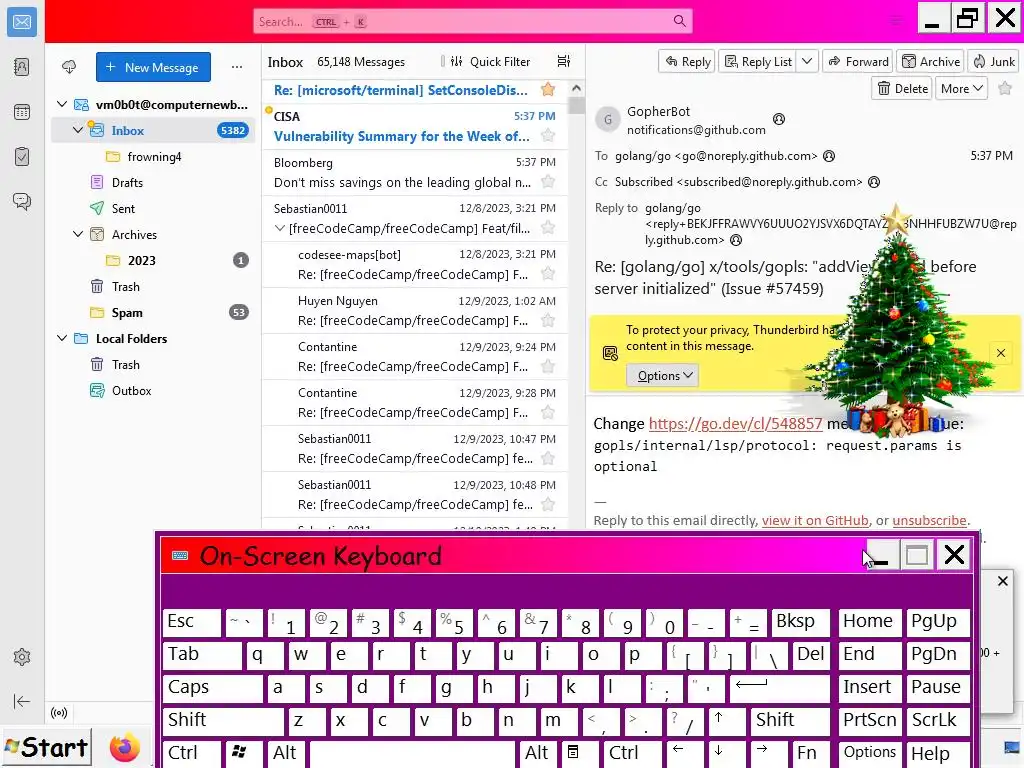Open the go.dev/cl/548857 link
The image size is (1024, 768).
735,423
